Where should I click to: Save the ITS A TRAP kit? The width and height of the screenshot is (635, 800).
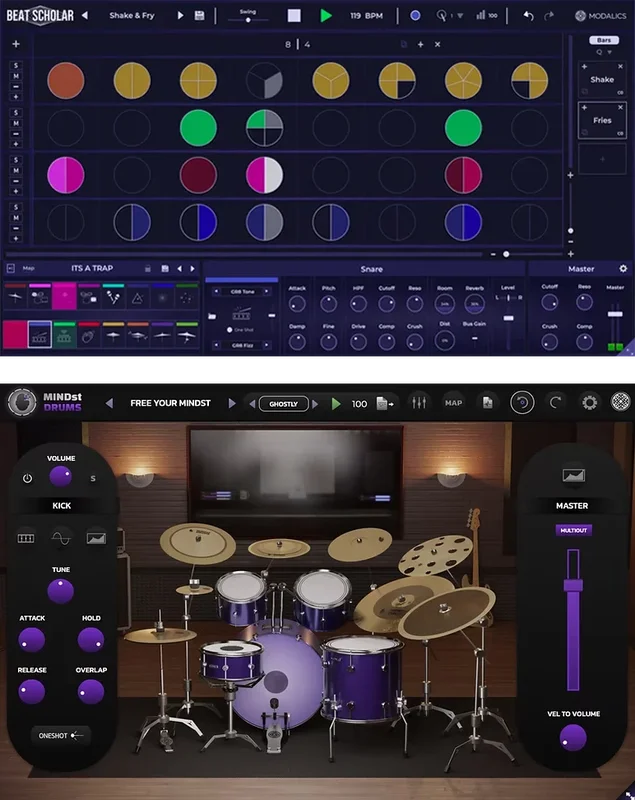tap(165, 268)
